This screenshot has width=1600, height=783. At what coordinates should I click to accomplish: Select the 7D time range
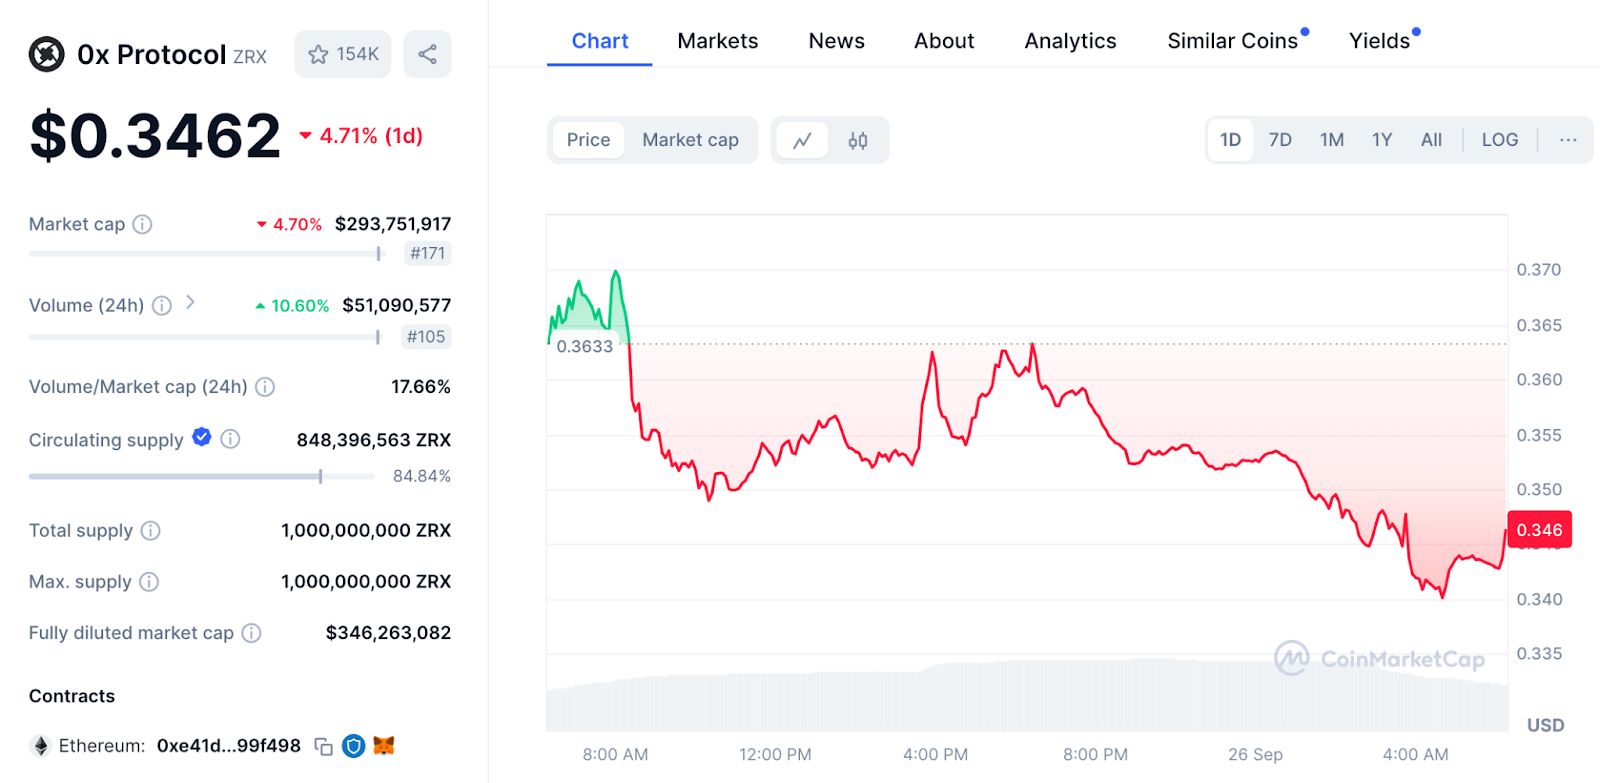1280,140
